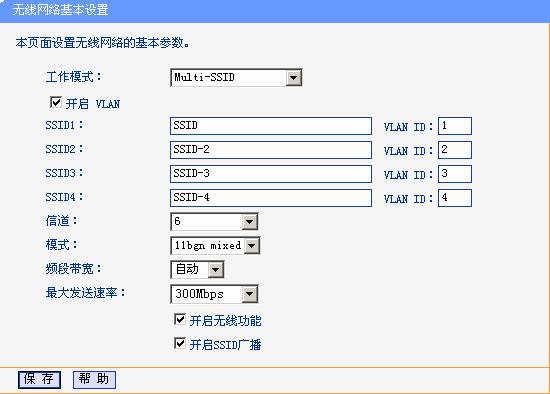550x394 pixels.
Task: Click the VLAN ID field with value 2
Action: tap(455, 150)
